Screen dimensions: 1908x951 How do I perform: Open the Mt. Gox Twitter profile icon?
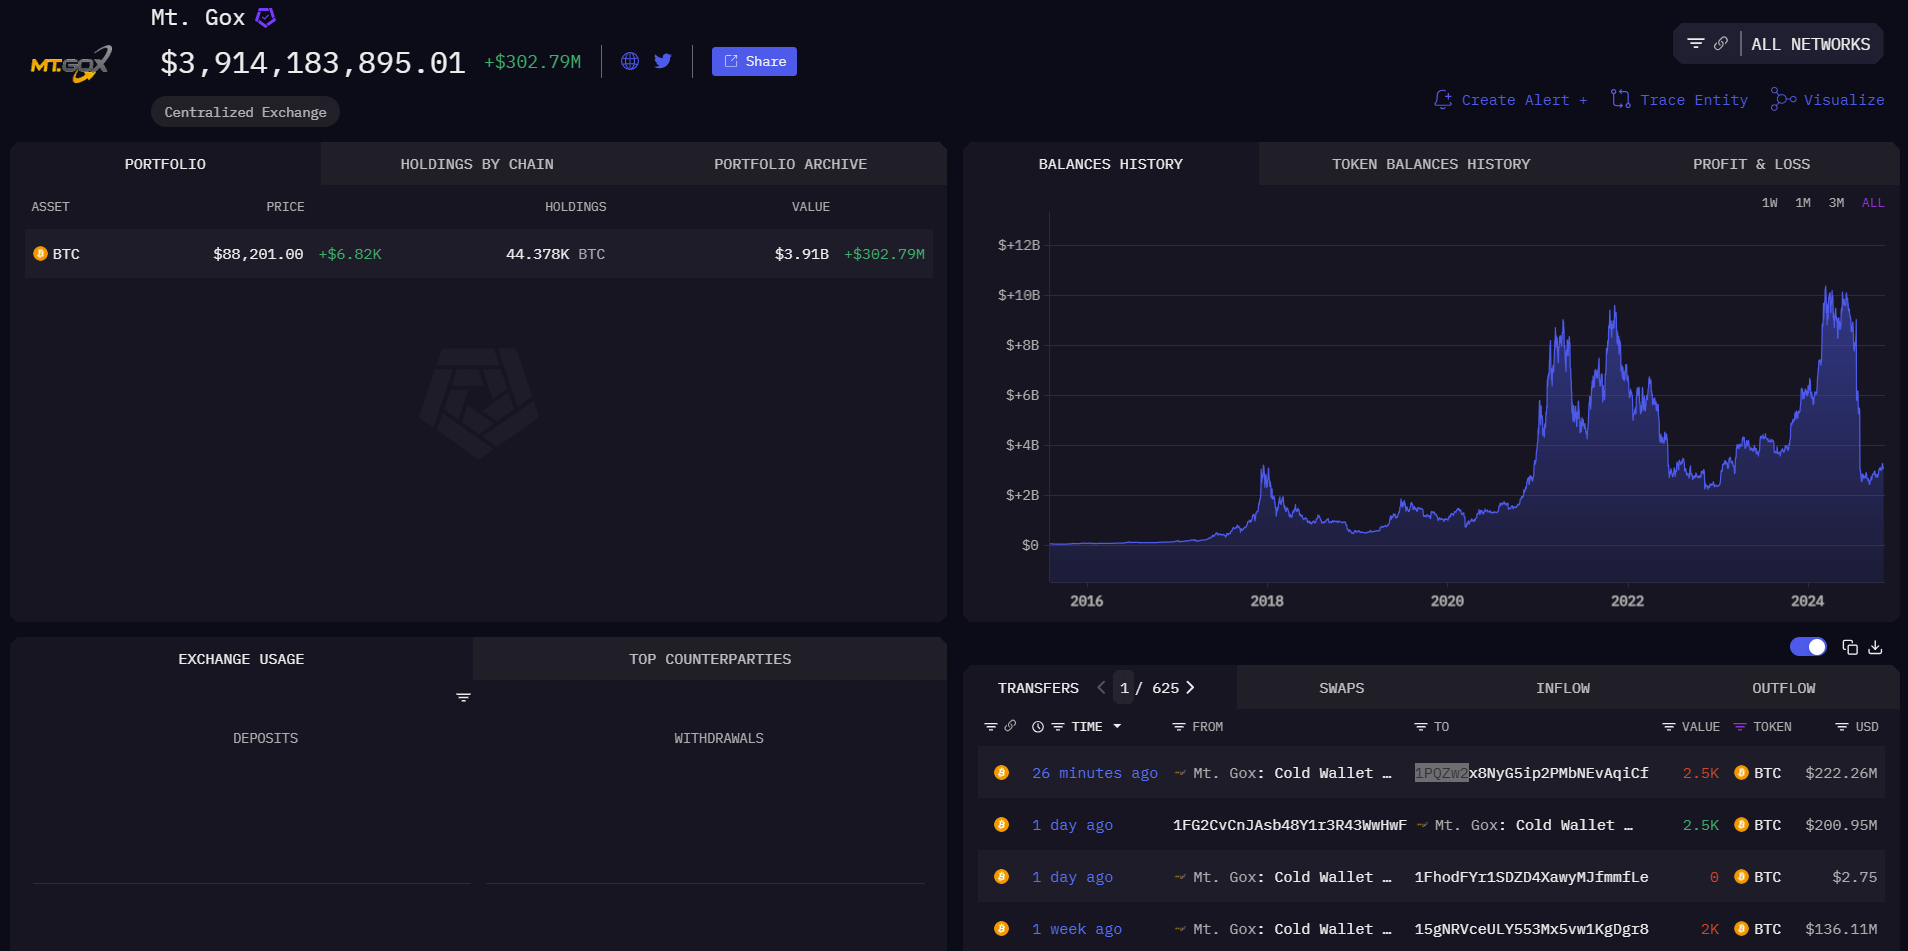[663, 61]
